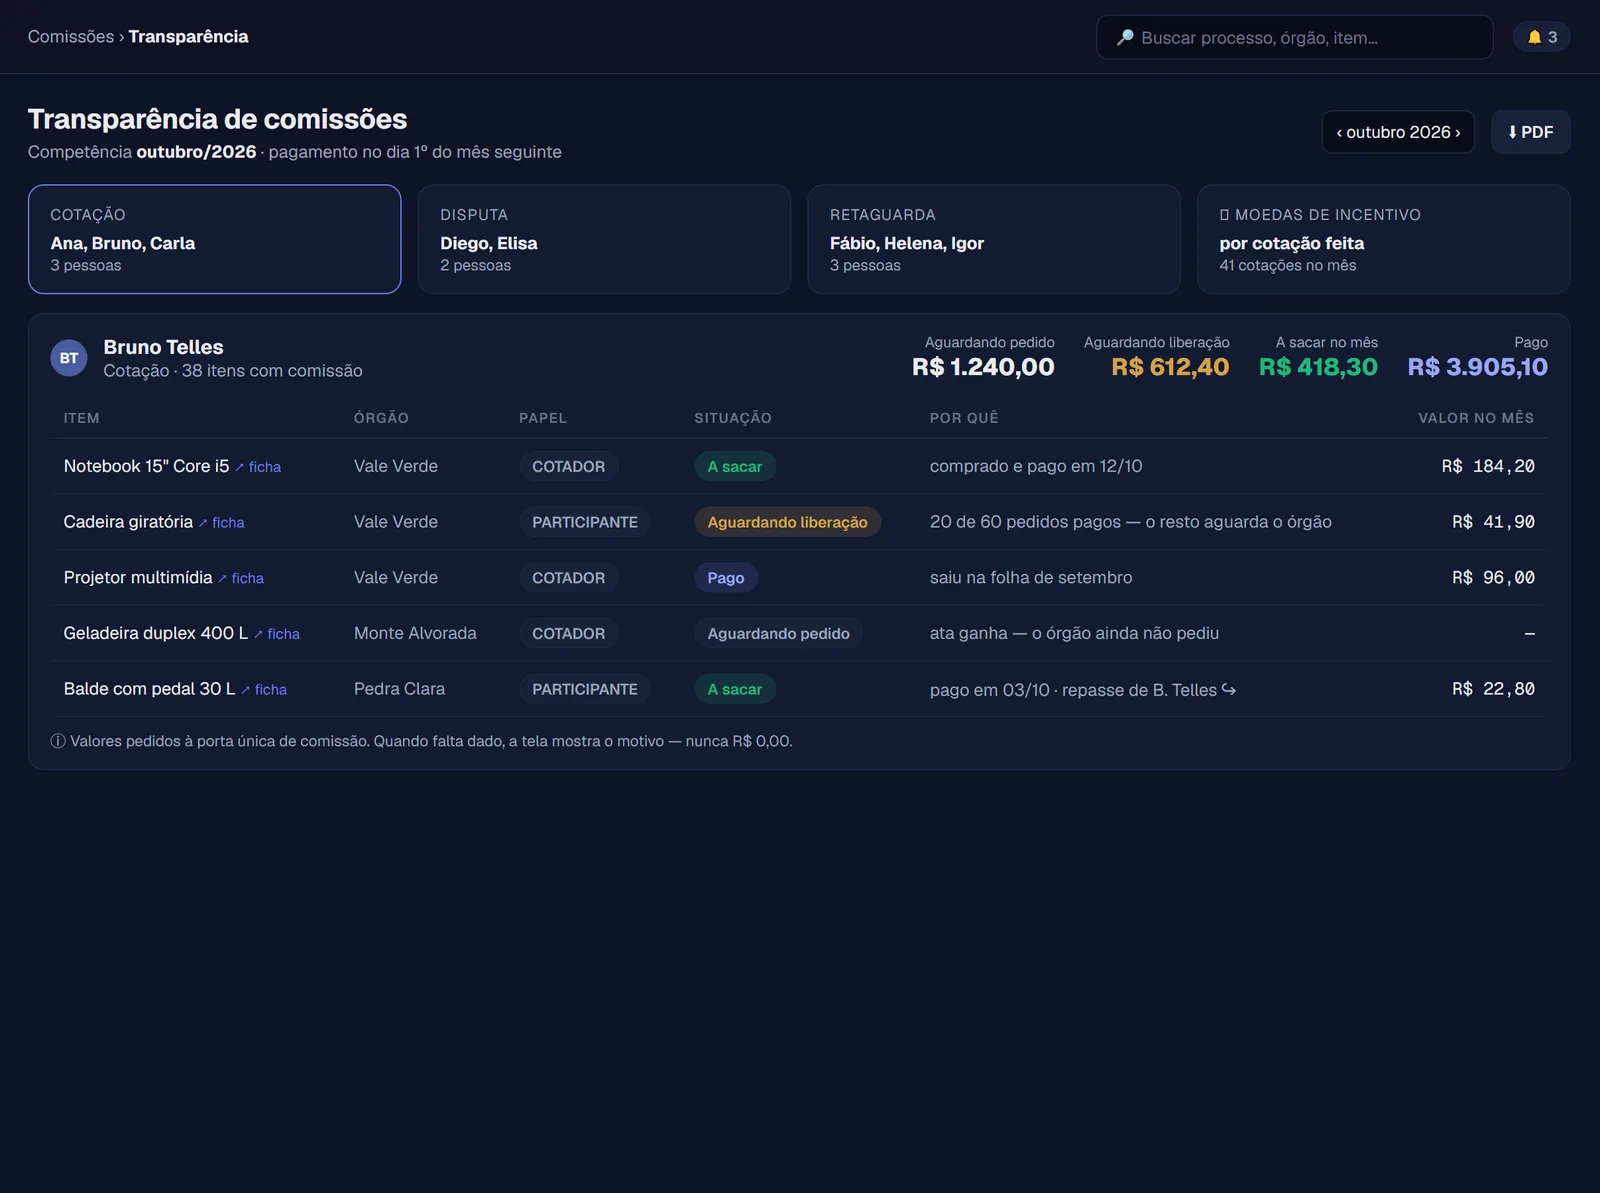This screenshot has width=1600, height=1193.
Task: Click the search magnifier icon
Action: point(1125,37)
